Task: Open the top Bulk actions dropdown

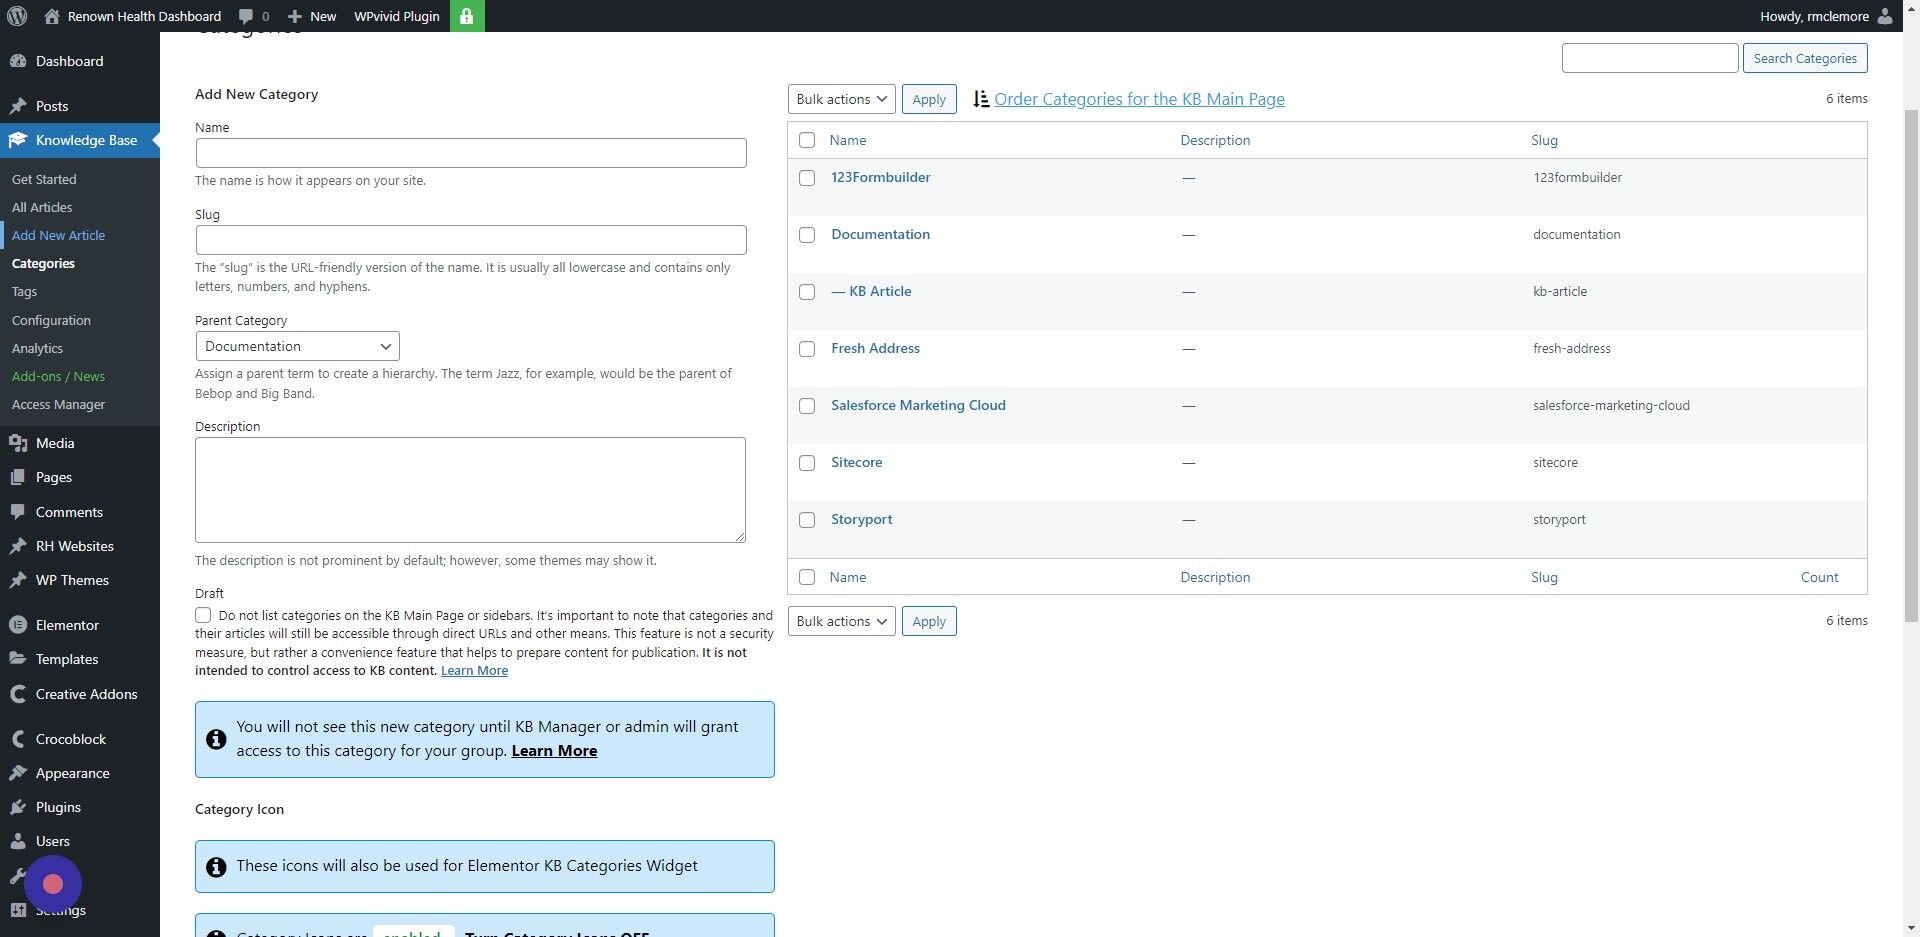Action: click(x=842, y=99)
